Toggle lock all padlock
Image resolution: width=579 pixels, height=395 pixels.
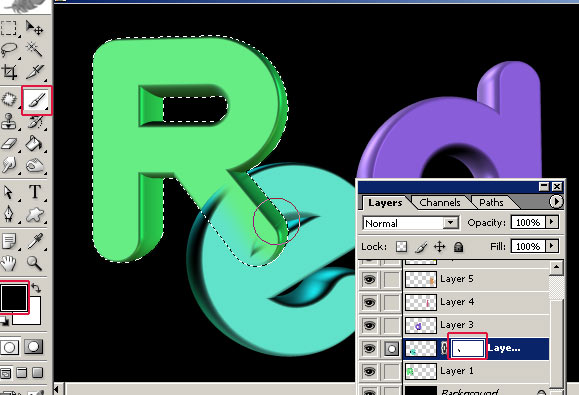[458, 247]
